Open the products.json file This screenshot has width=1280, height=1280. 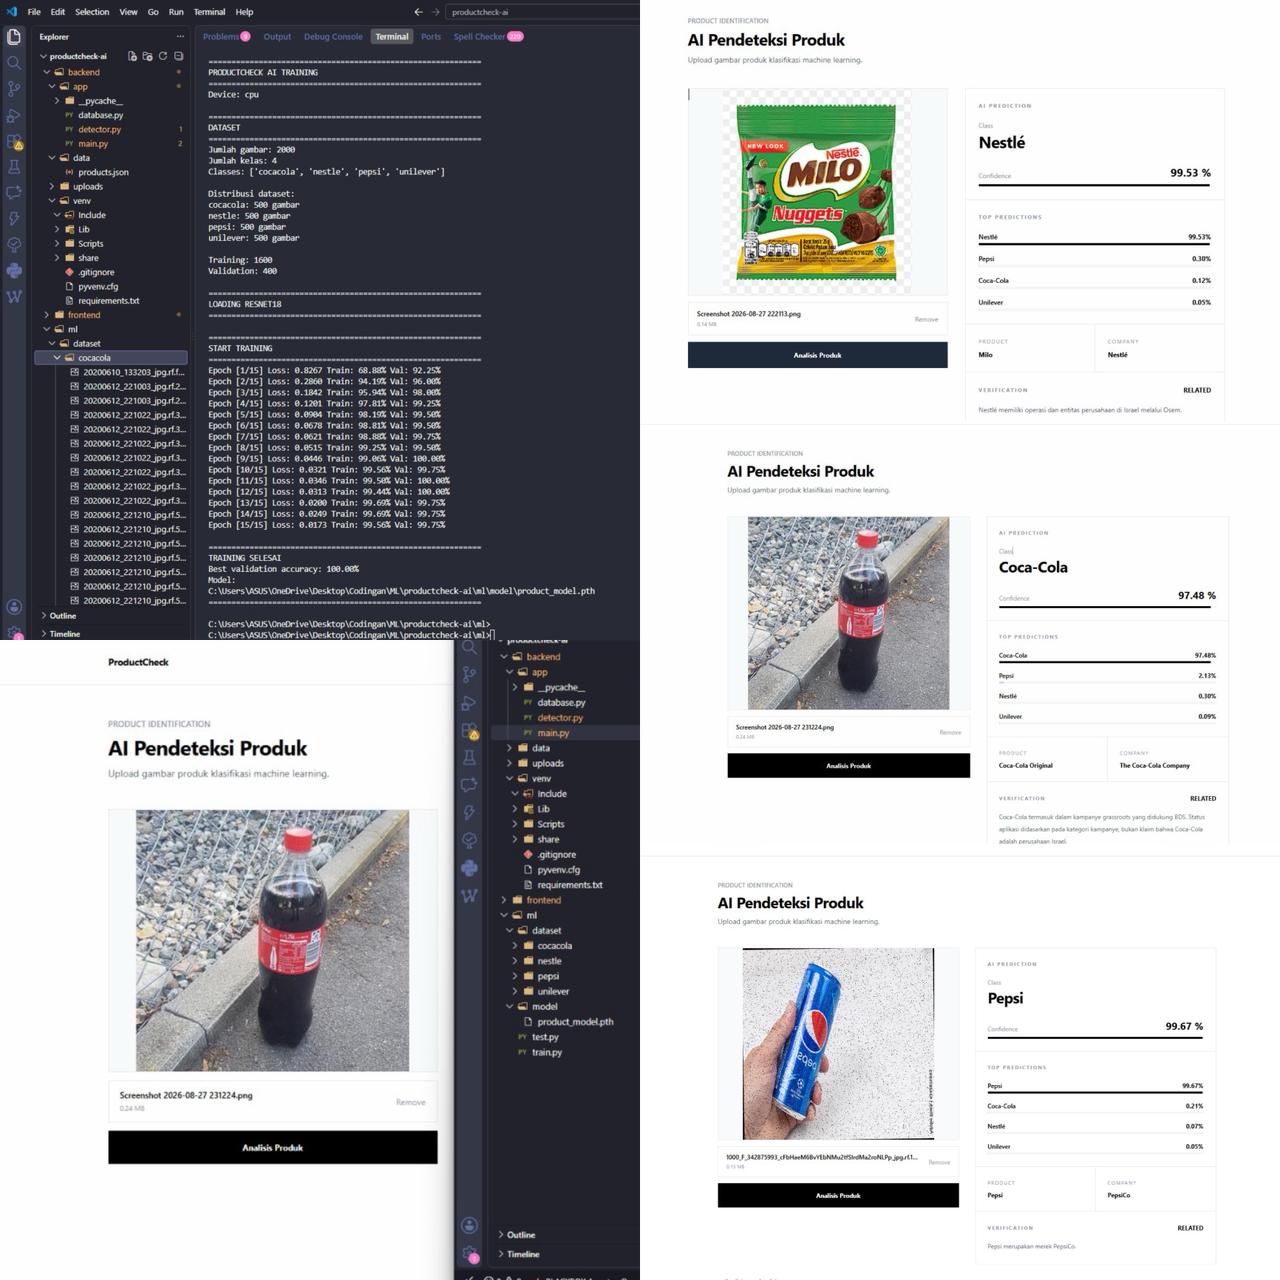coord(103,172)
